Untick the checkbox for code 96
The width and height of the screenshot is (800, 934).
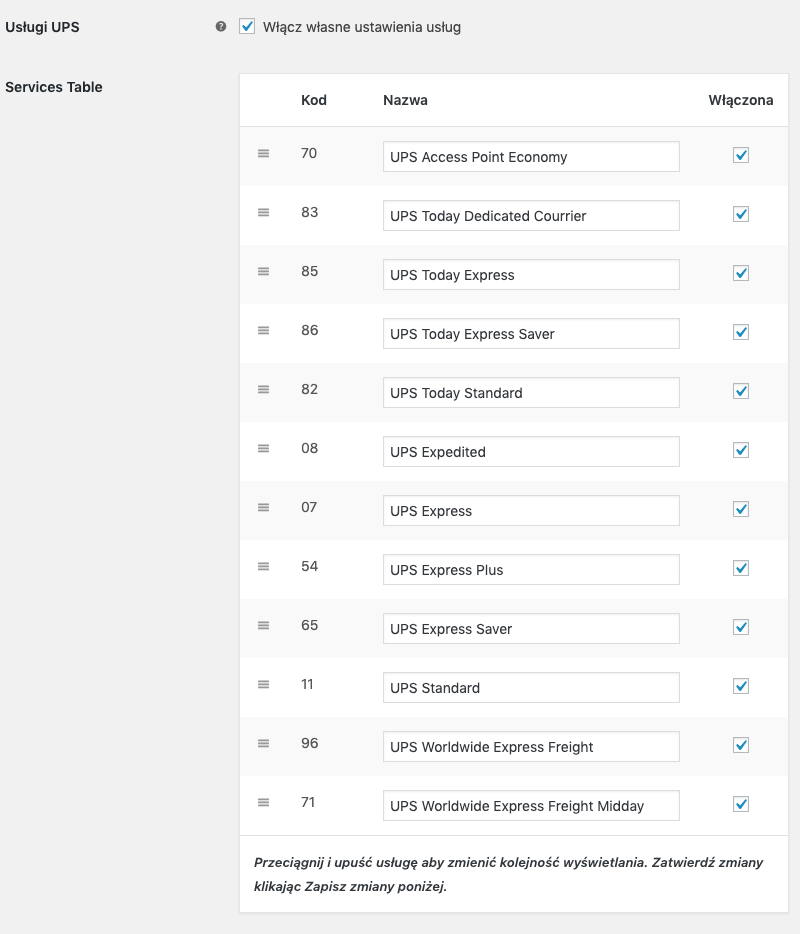[x=740, y=745]
